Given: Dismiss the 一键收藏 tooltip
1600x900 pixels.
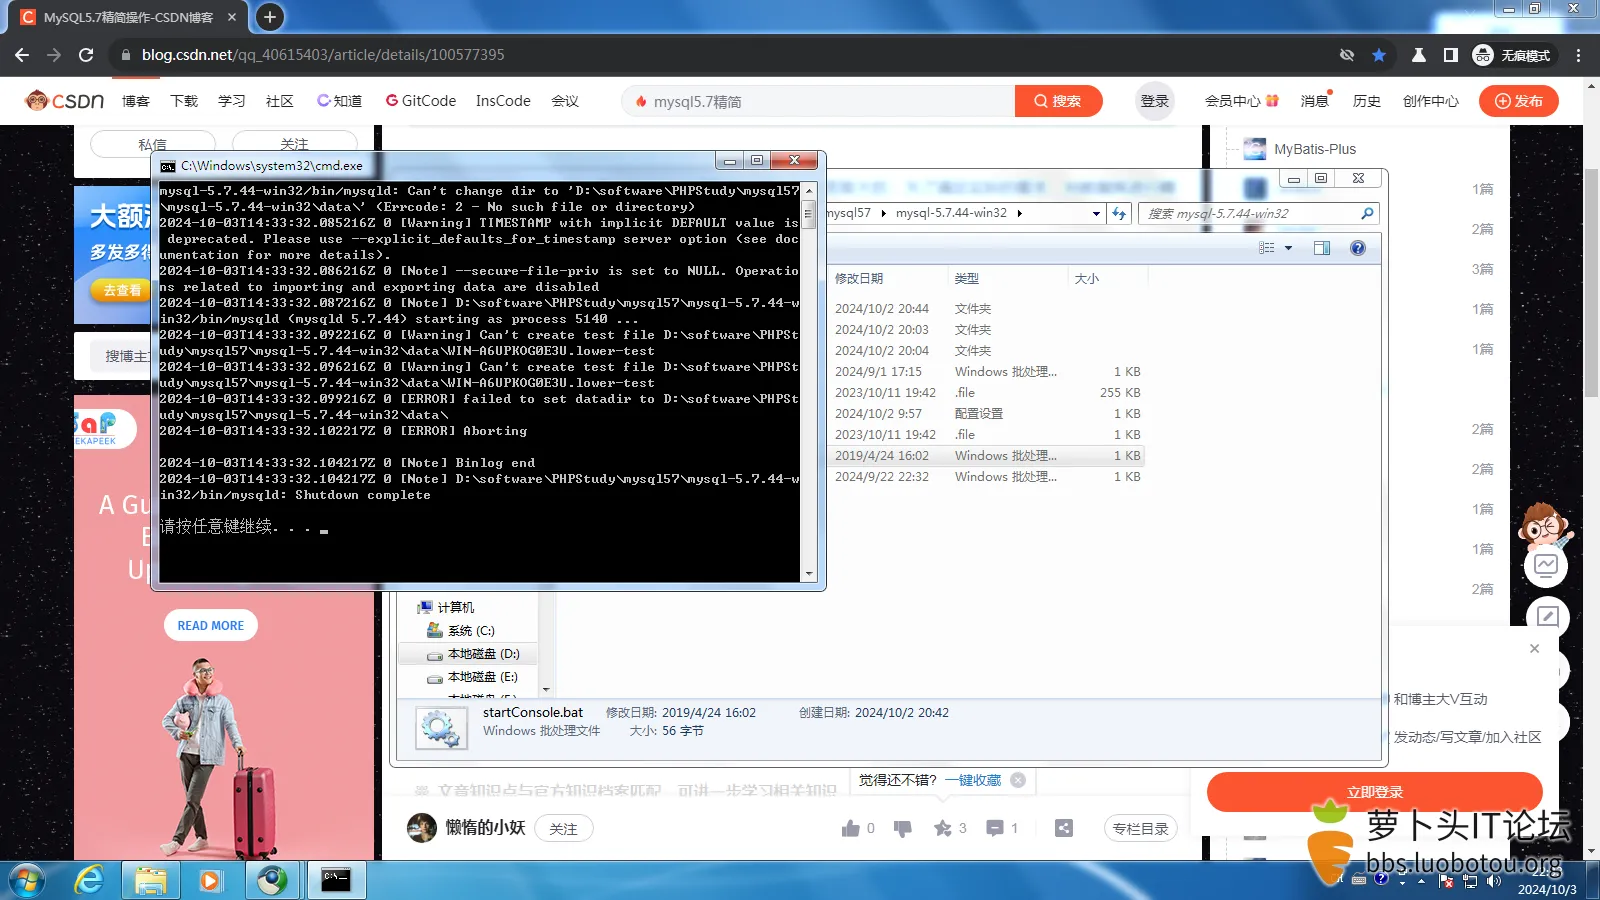Looking at the screenshot, I should (x=1018, y=780).
